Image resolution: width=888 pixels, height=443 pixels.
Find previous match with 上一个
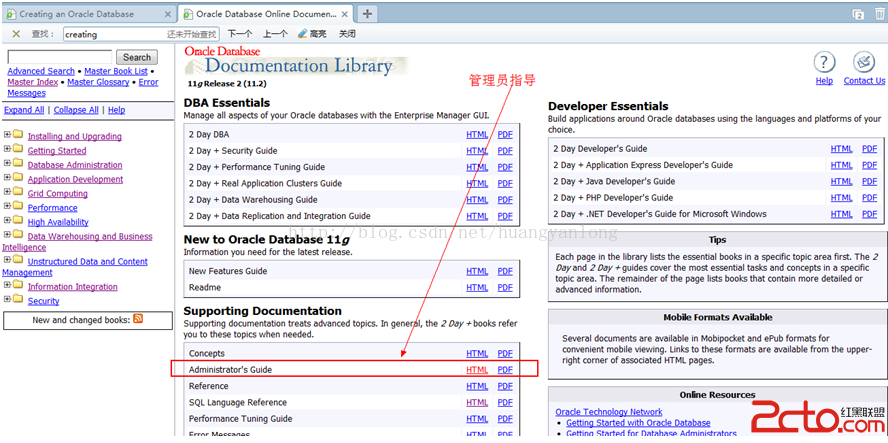click(x=275, y=34)
